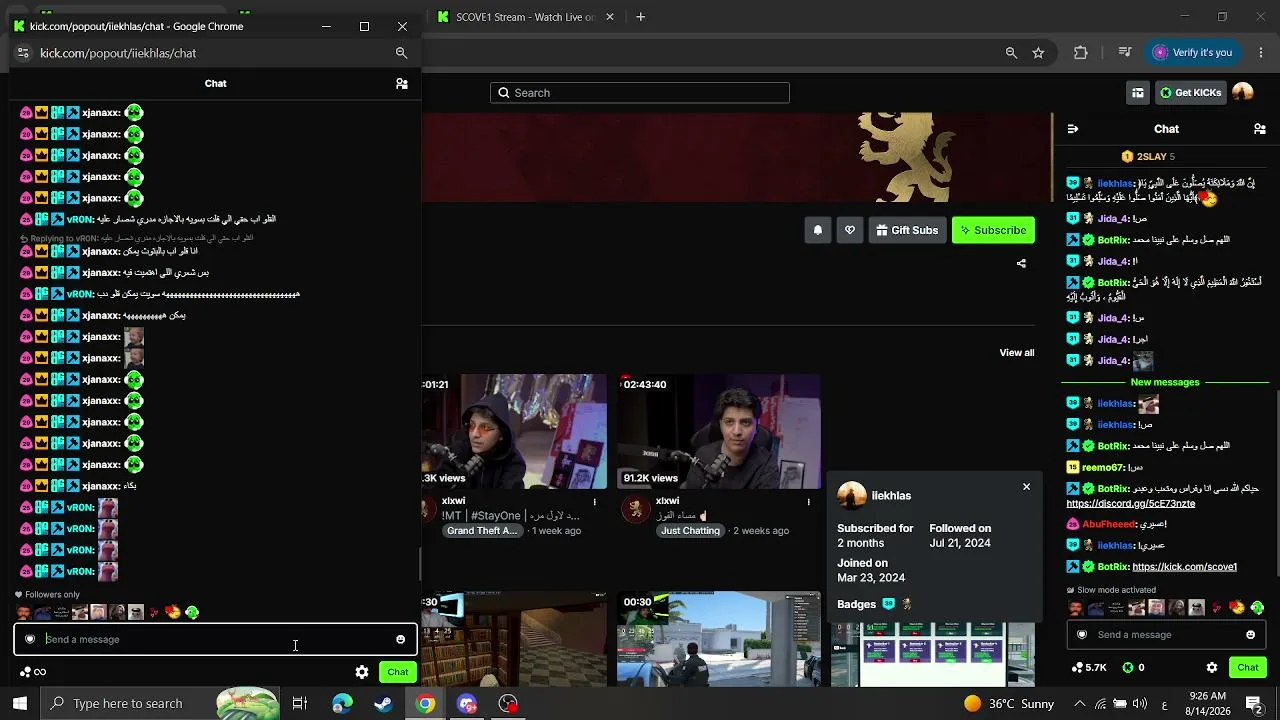
Task: Open emoji picker in popout chat input
Action: pos(400,640)
